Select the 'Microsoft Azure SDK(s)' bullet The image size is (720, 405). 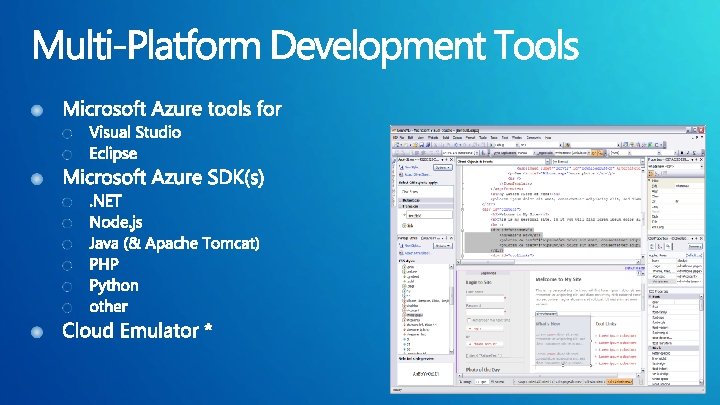click(163, 178)
